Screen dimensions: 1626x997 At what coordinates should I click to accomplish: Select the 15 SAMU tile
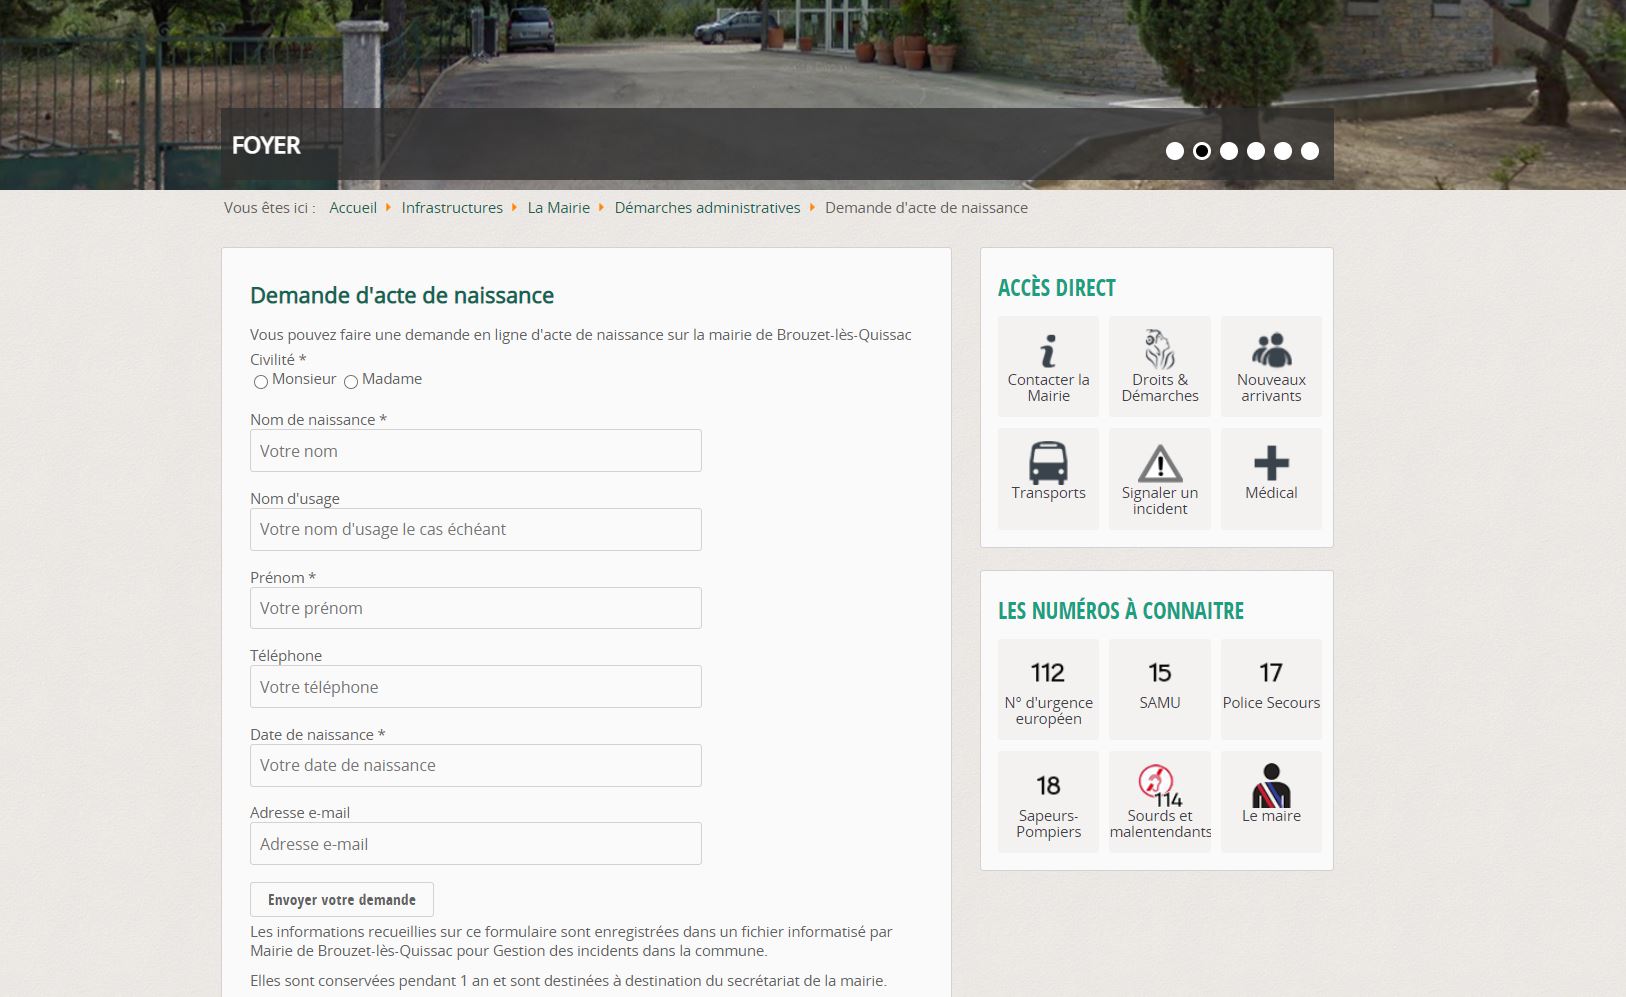pyautogui.click(x=1160, y=689)
